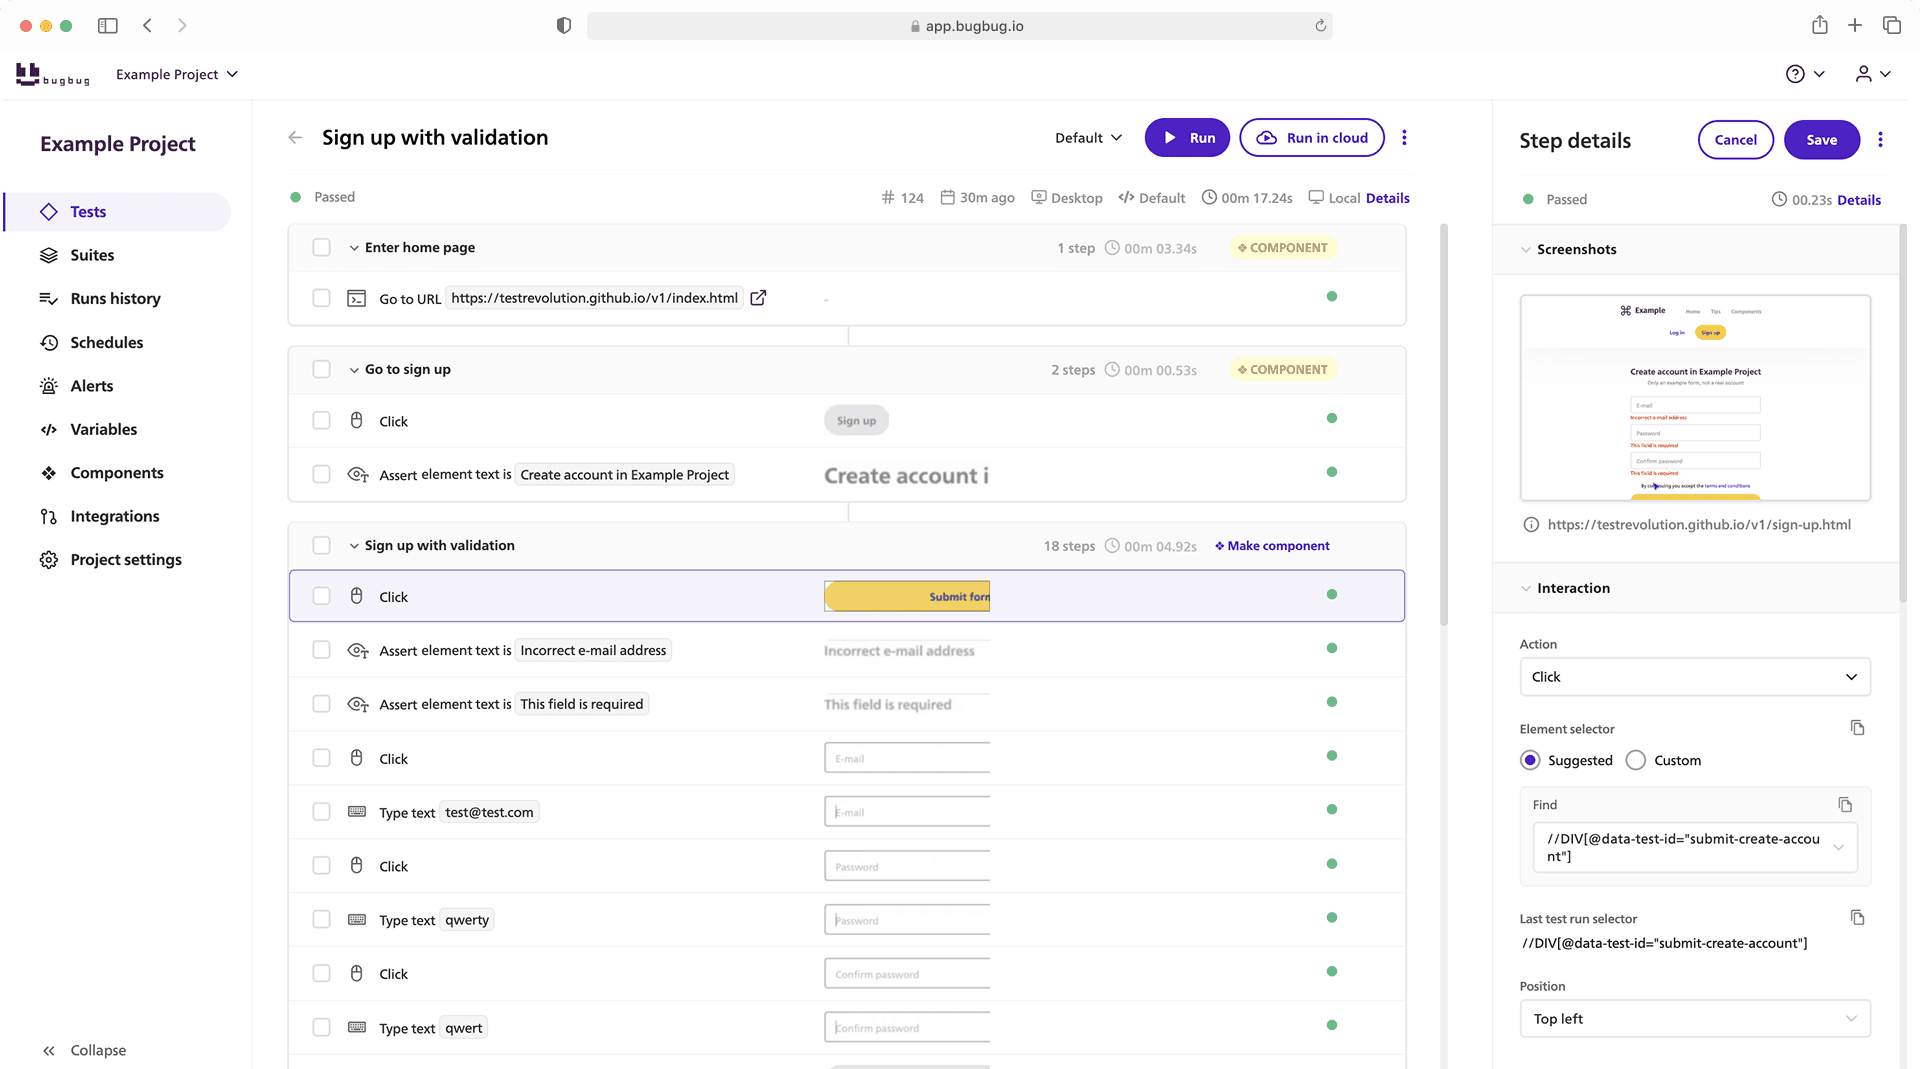Click the back arrow beside the test title
The height and width of the screenshot is (1069, 1920).
tap(295, 138)
